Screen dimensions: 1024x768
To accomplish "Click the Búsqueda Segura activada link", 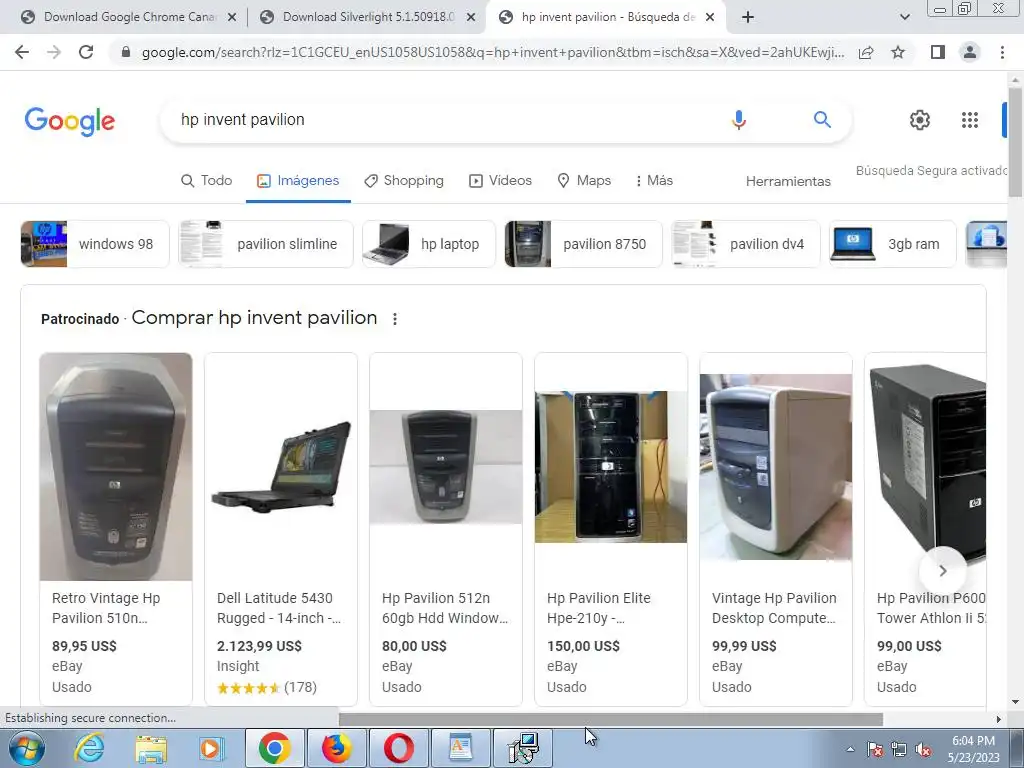I will 931,170.
